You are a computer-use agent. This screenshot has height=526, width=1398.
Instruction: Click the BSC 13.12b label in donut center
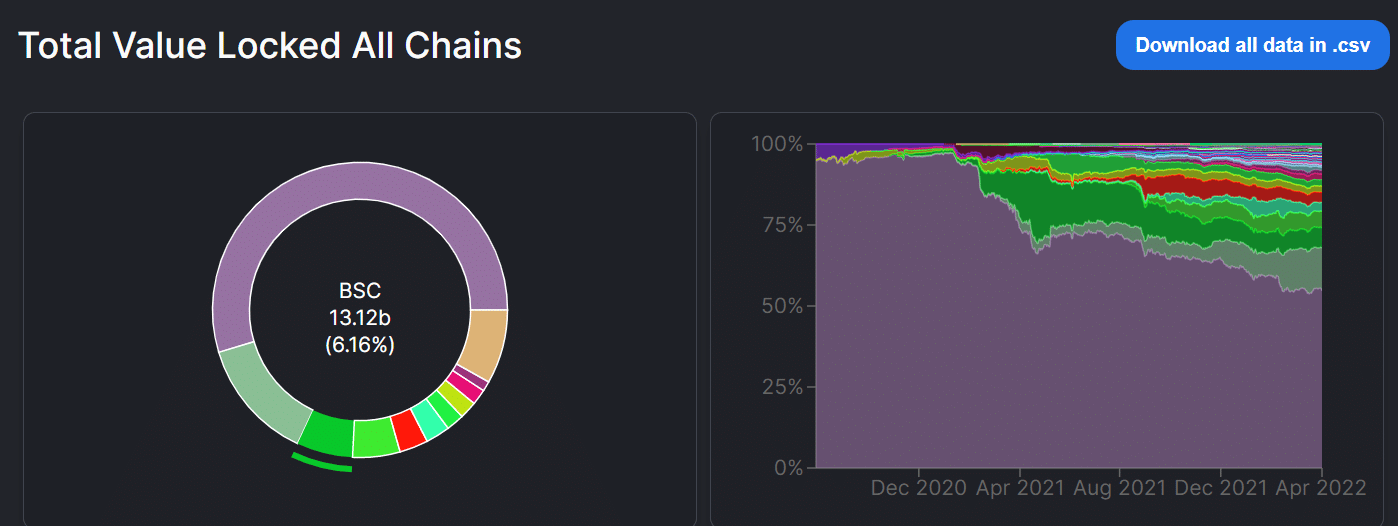click(x=360, y=318)
